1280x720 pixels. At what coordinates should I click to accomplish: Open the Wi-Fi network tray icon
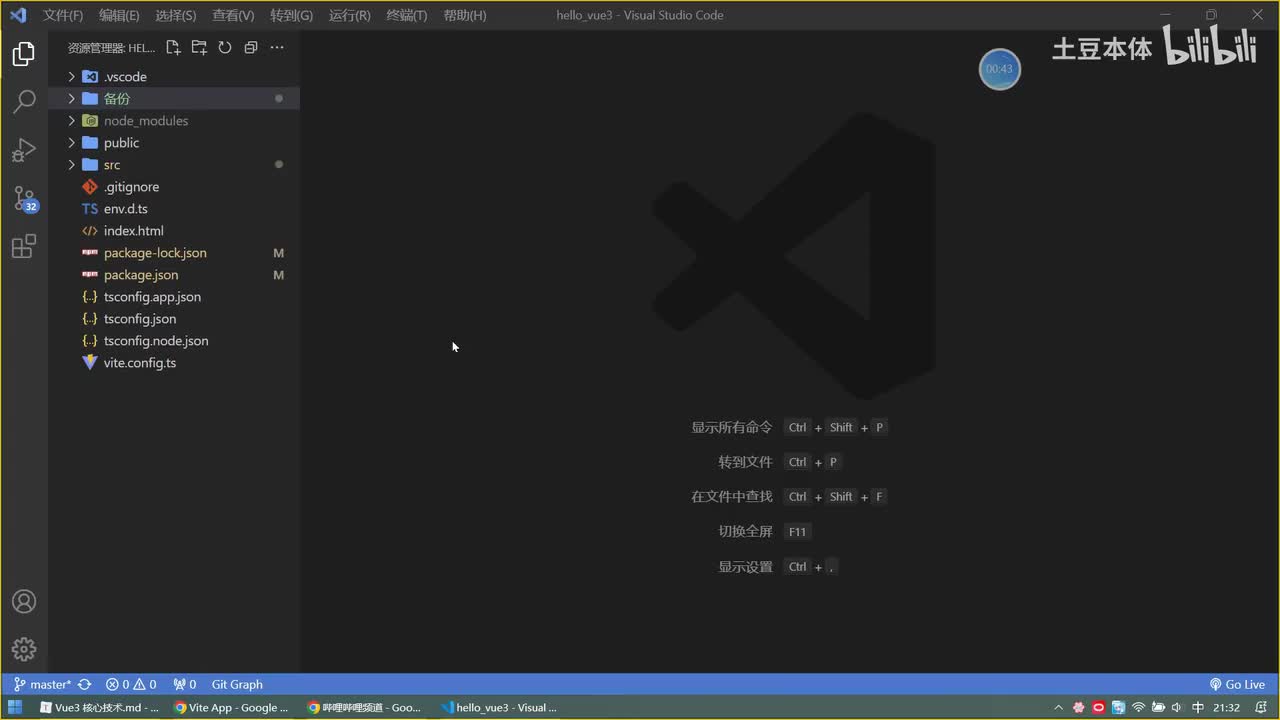point(1138,708)
